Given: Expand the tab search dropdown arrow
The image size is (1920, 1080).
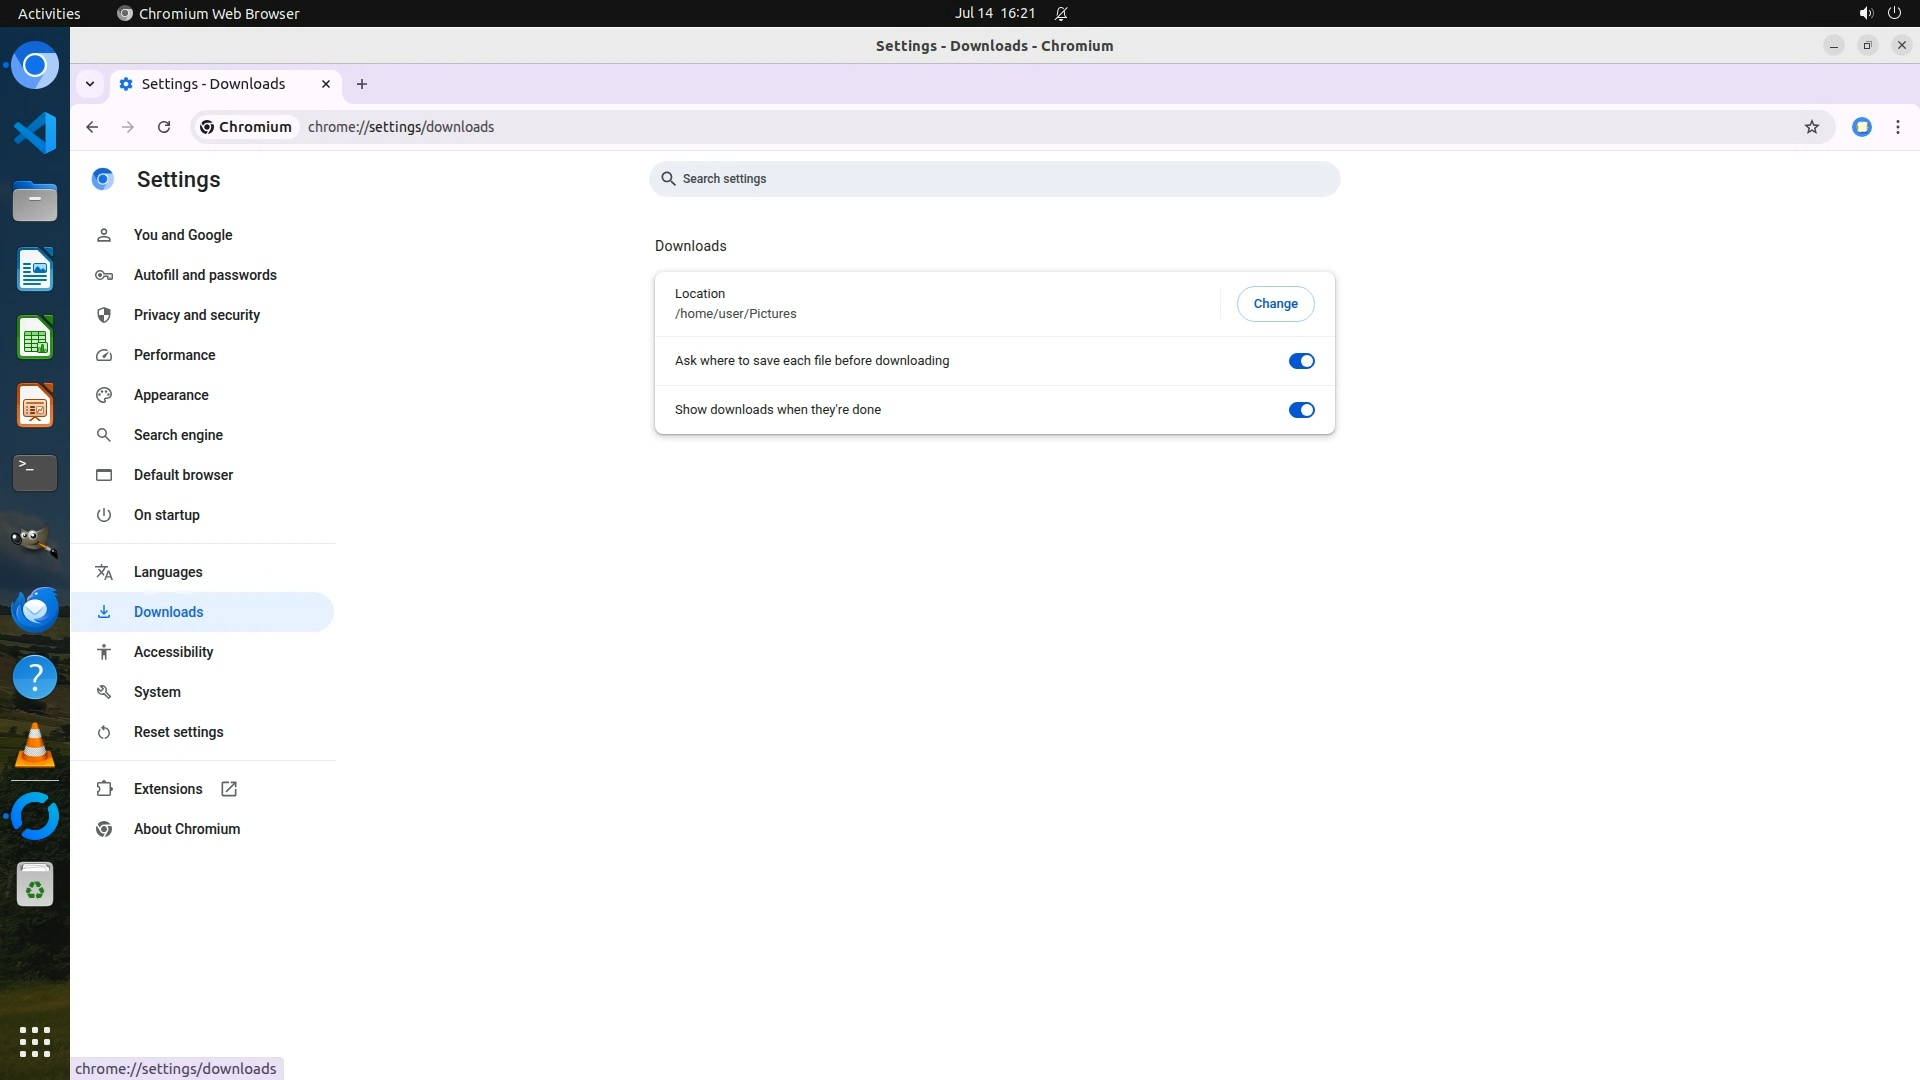Looking at the screenshot, I should click(x=90, y=84).
